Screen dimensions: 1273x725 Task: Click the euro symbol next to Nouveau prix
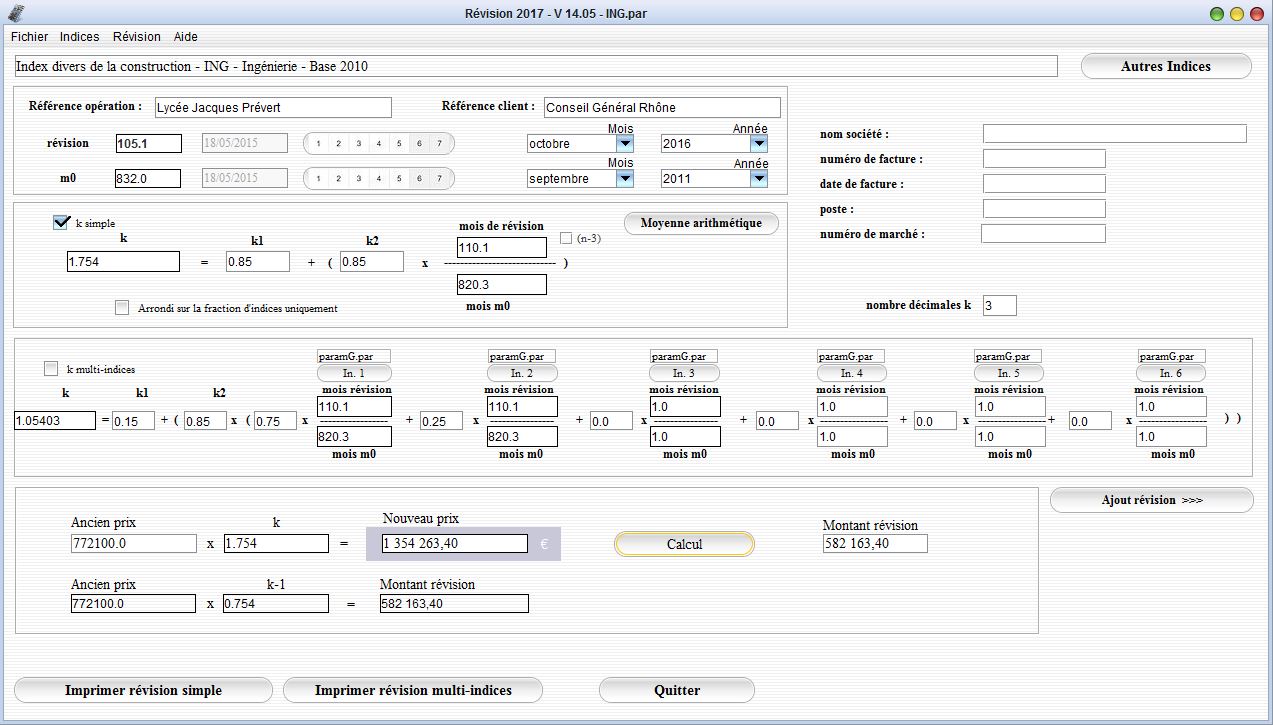pyautogui.click(x=544, y=544)
